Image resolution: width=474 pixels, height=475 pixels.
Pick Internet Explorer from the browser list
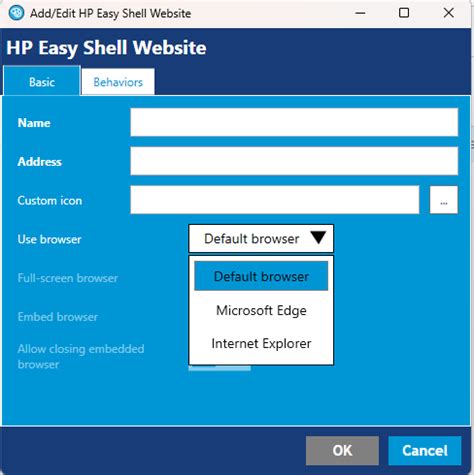261,344
